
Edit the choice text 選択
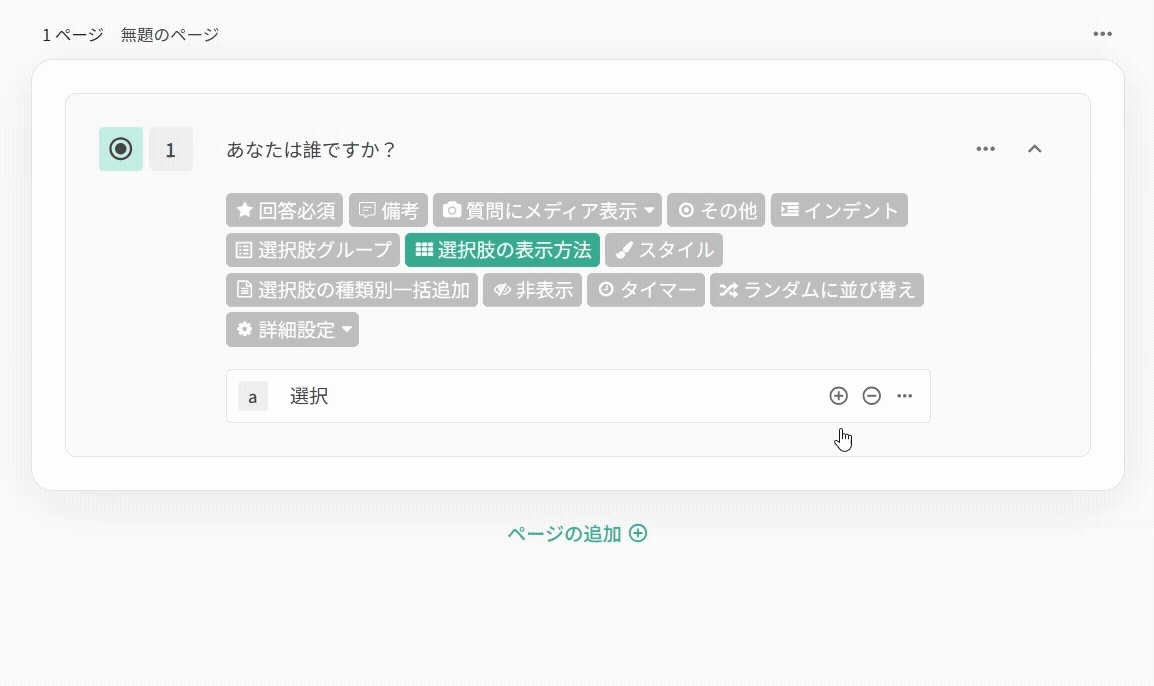coord(309,396)
